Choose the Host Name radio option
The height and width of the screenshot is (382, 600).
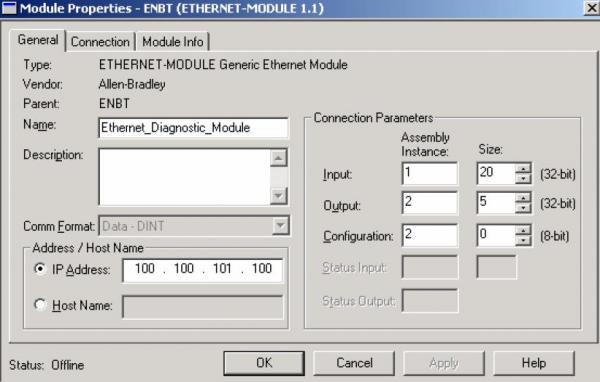(40, 305)
